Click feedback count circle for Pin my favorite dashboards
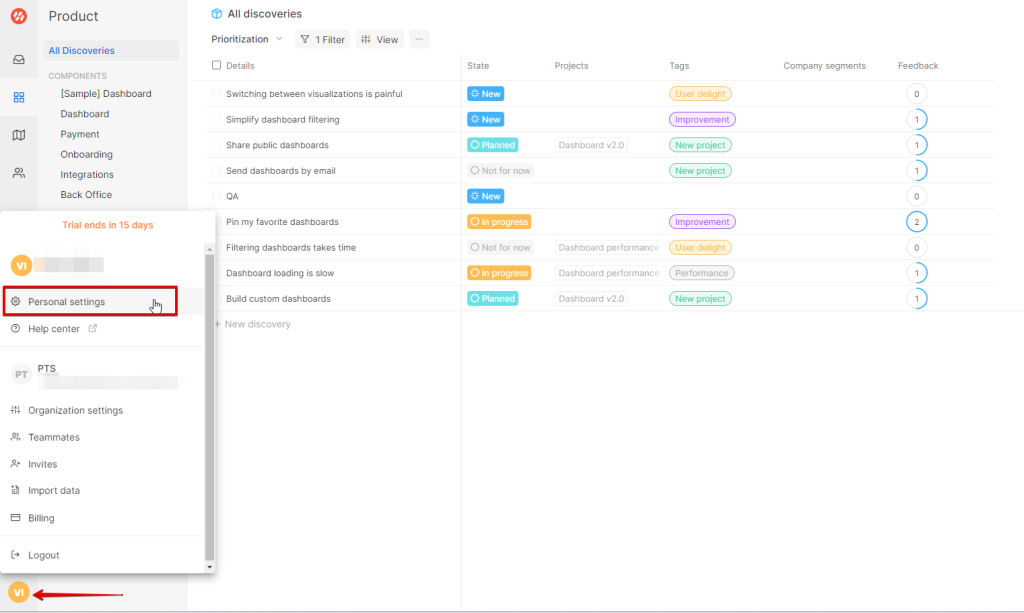1024x613 pixels. pos(916,222)
